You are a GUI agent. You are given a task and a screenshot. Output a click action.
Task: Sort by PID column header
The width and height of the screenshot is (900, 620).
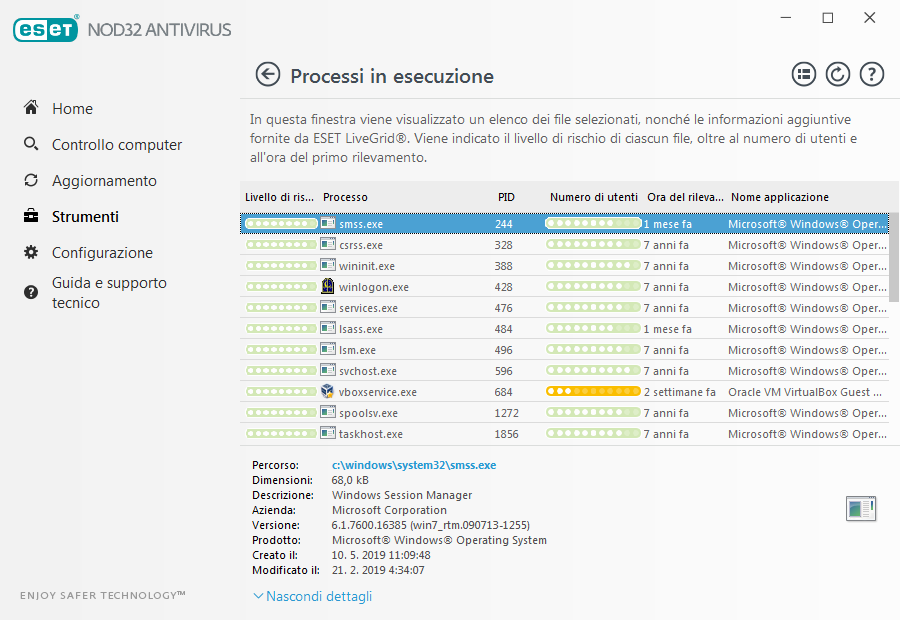click(506, 197)
